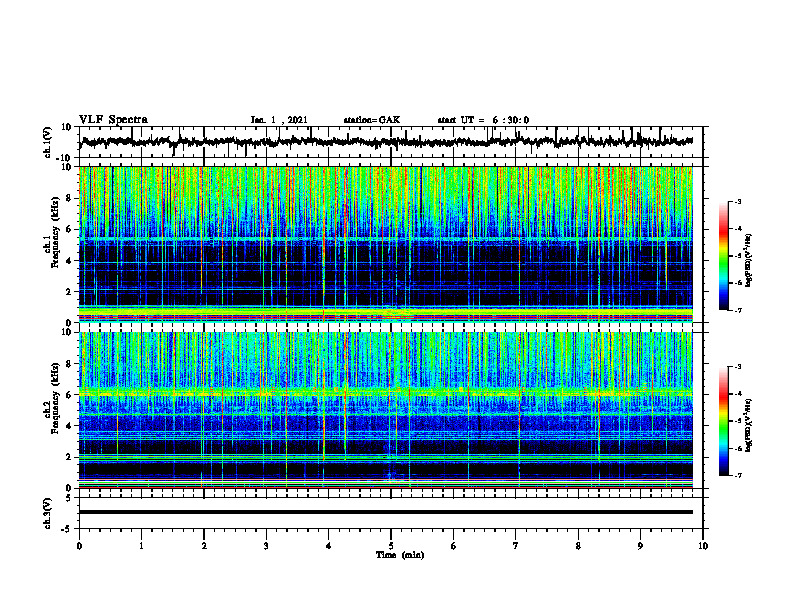Click the "8" kHz tick on ch.1 frequency axis
The height and width of the screenshot is (612, 792).
pyautogui.click(x=70, y=198)
